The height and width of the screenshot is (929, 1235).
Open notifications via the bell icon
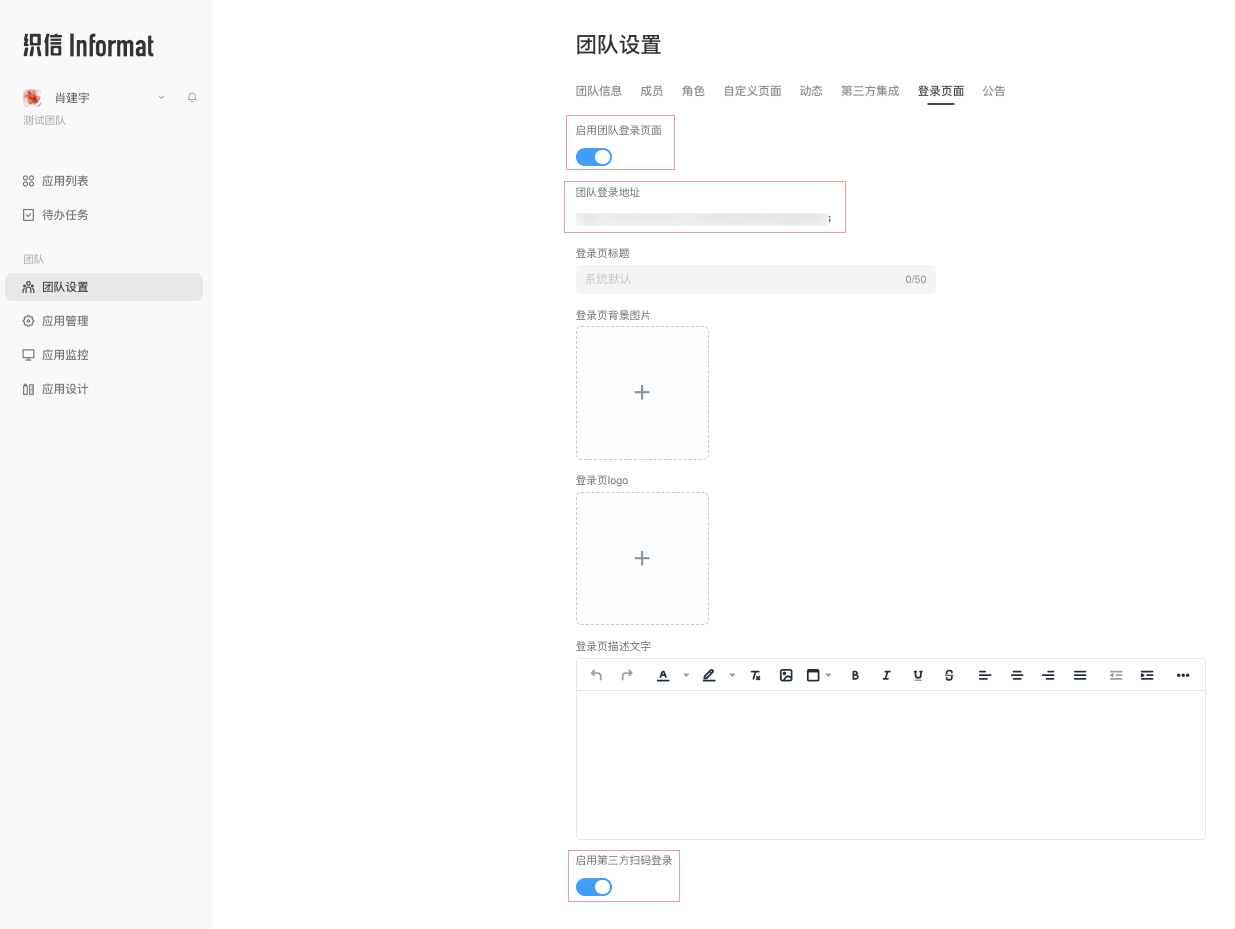[x=191, y=97]
